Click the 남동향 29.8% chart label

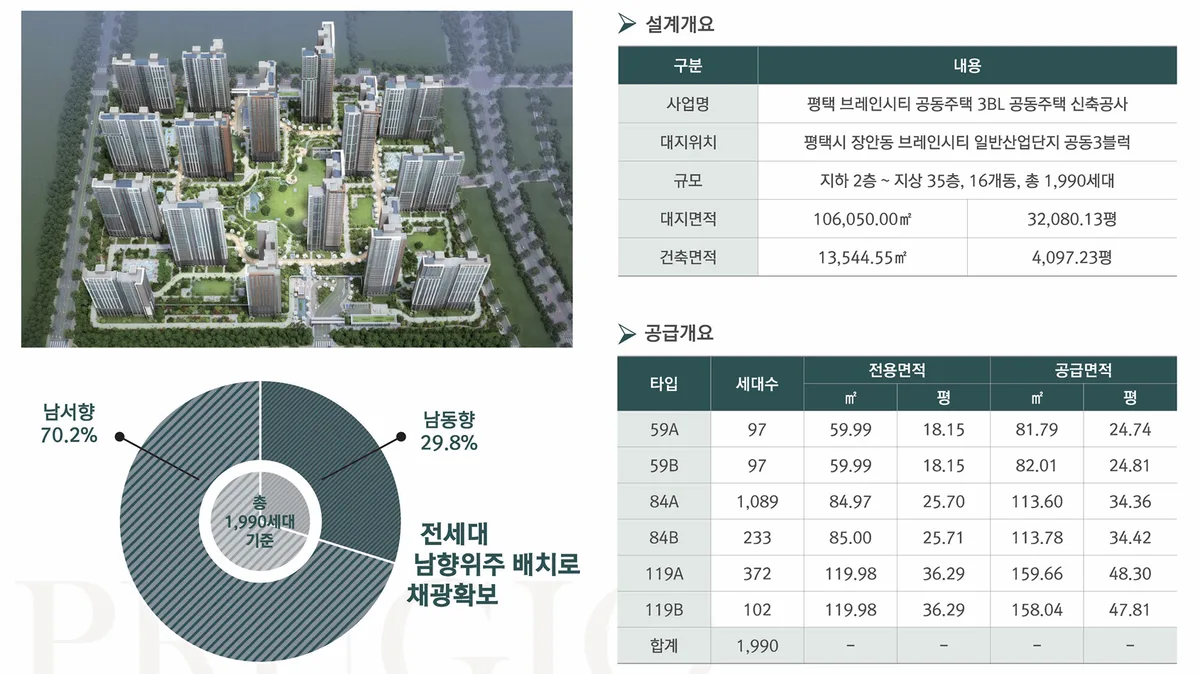click(x=448, y=431)
